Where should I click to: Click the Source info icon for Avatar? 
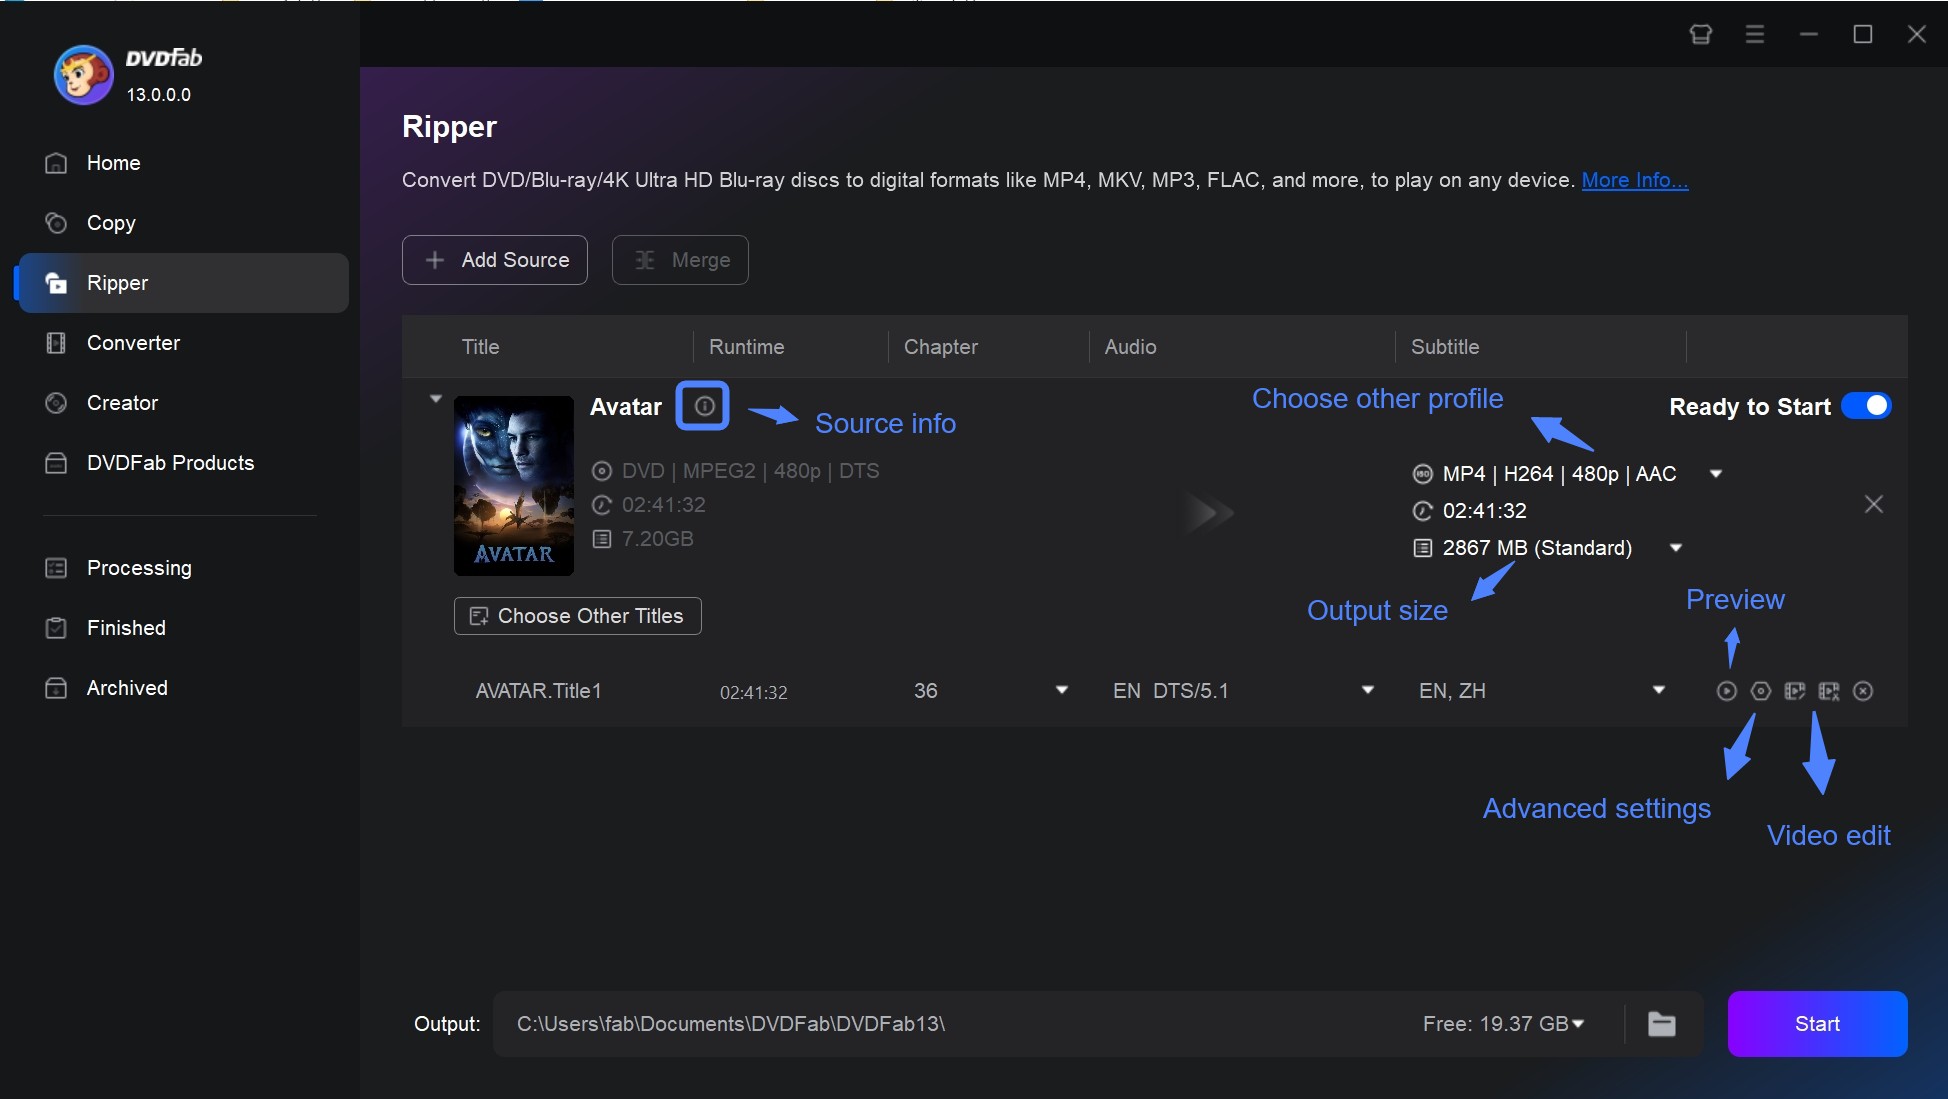click(x=700, y=406)
